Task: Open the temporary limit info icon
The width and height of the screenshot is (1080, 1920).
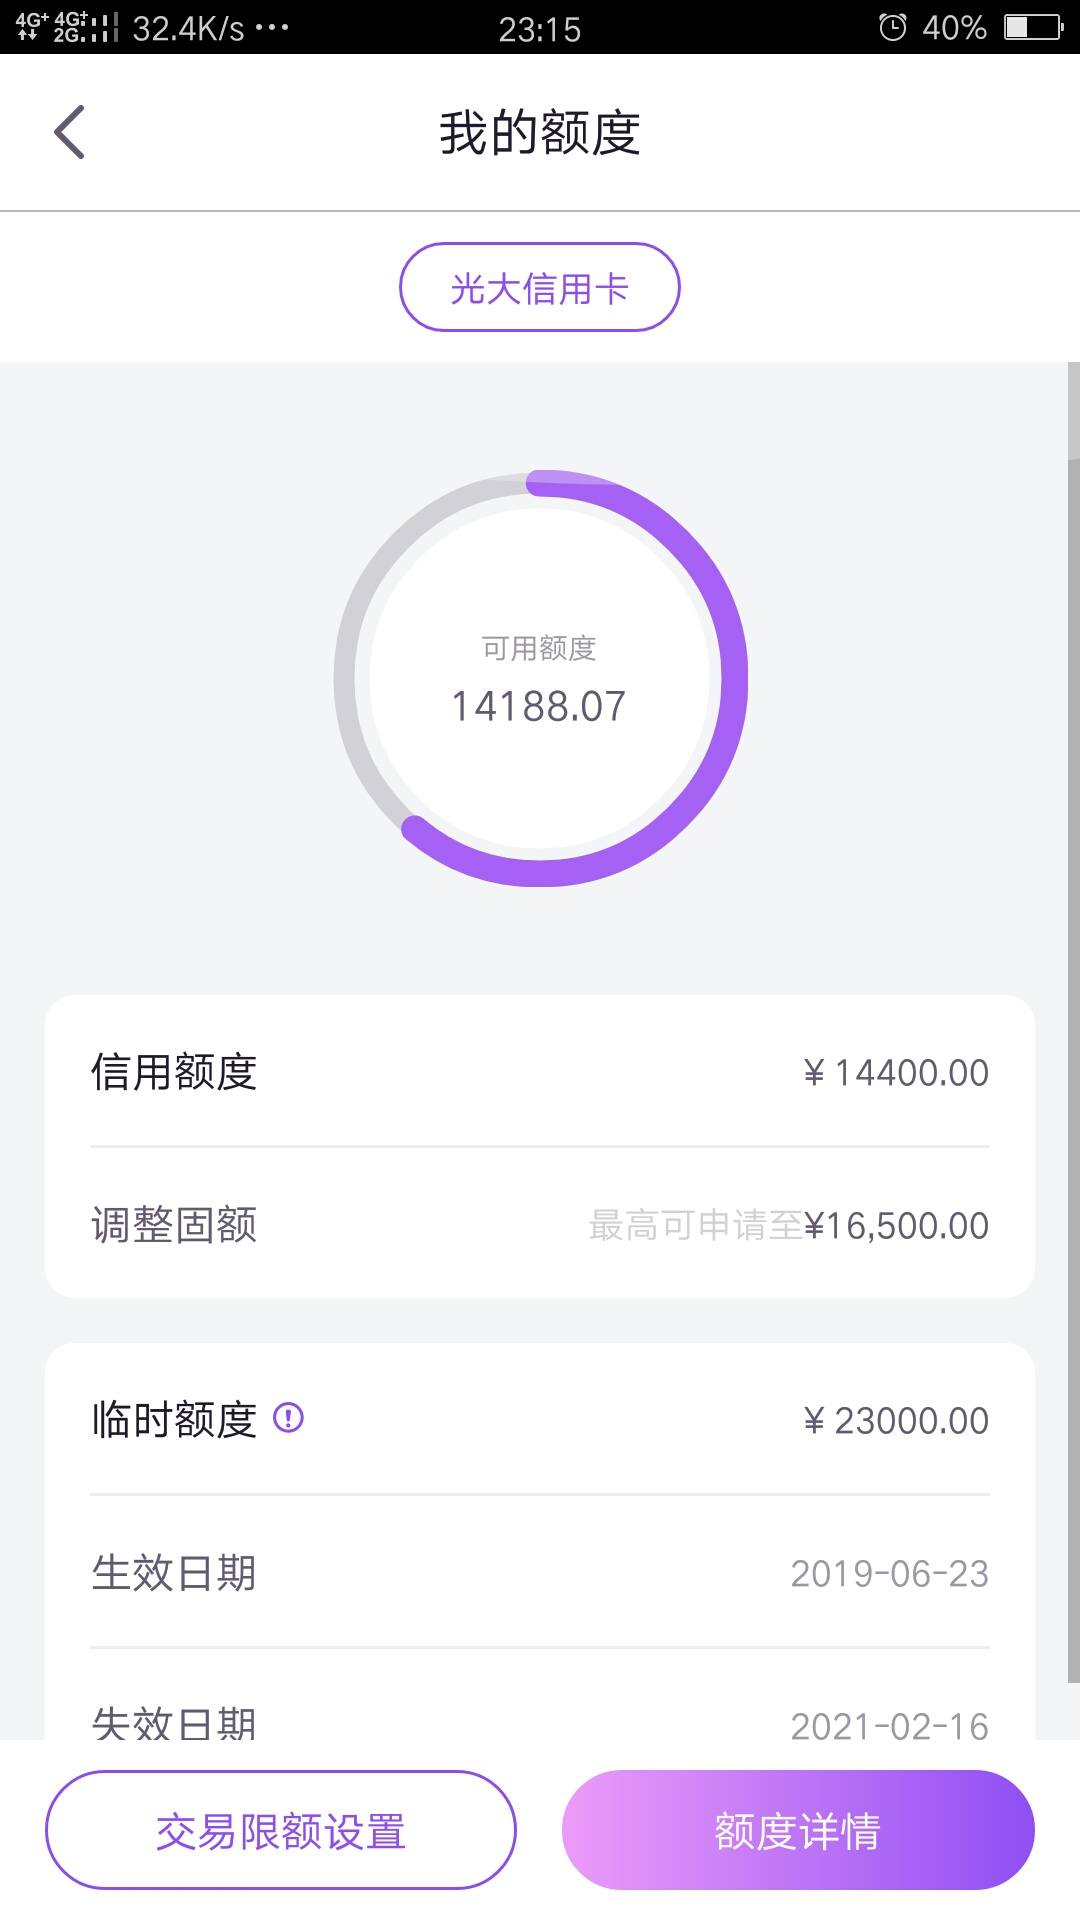Action: pos(288,1418)
